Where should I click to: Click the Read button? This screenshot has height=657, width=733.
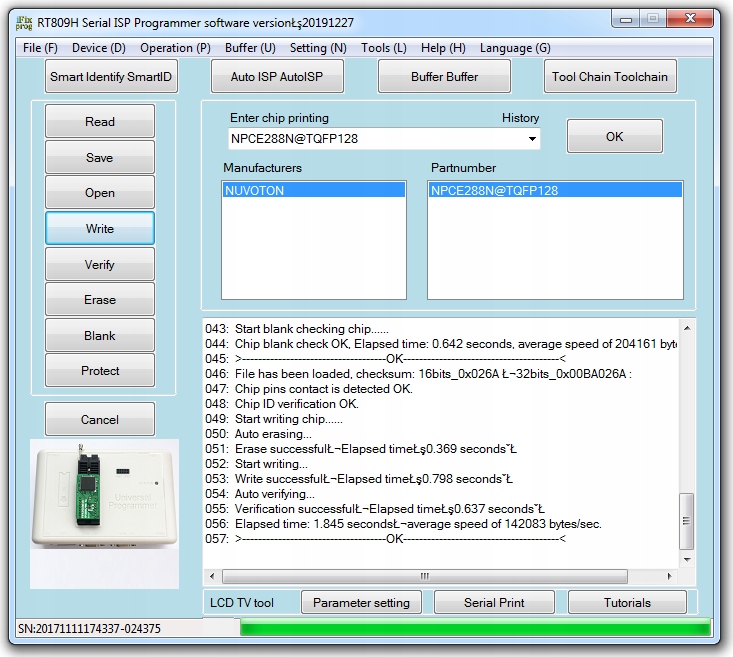pos(100,122)
